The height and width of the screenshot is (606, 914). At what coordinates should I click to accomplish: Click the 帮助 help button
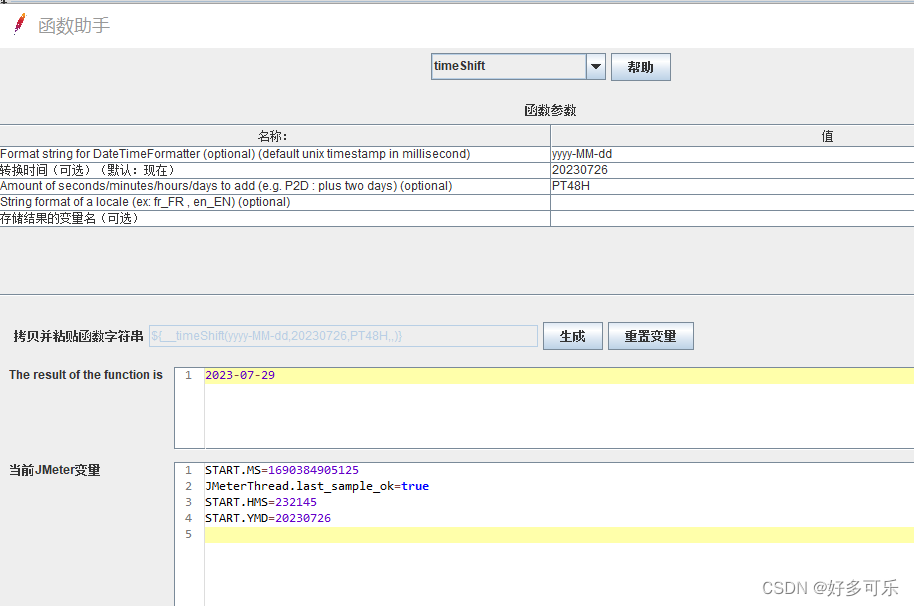click(x=641, y=67)
